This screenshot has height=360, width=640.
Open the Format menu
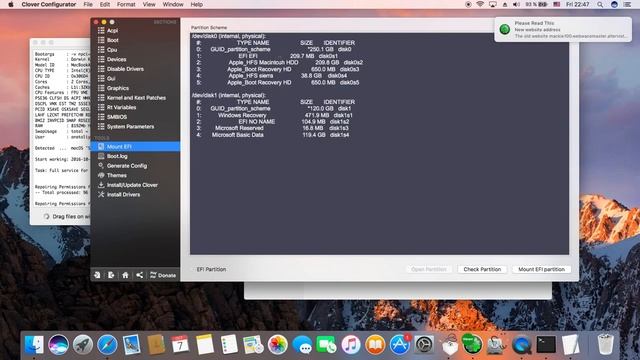pyautogui.click(x=126, y=4)
